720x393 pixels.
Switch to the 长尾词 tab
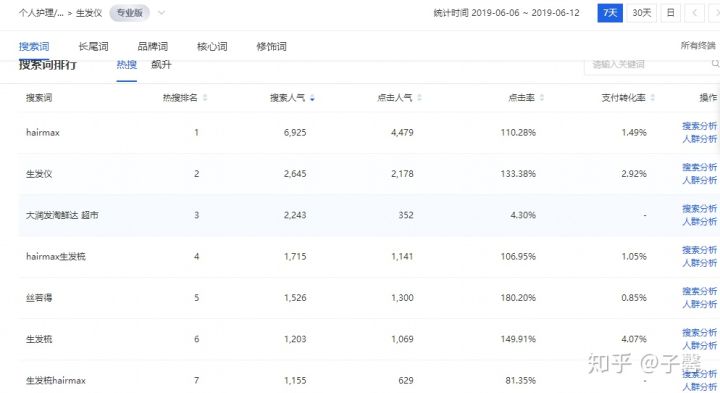93,46
